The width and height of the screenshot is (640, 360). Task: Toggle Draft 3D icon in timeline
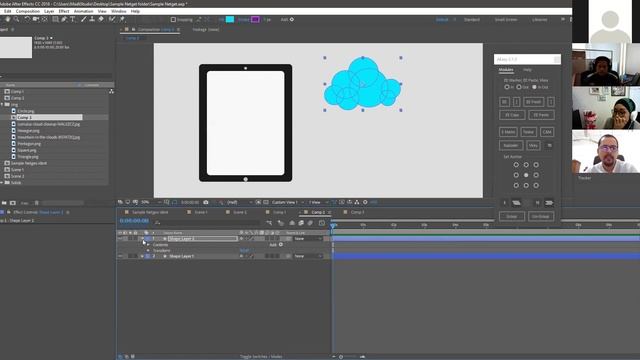pyautogui.click(x=281, y=223)
